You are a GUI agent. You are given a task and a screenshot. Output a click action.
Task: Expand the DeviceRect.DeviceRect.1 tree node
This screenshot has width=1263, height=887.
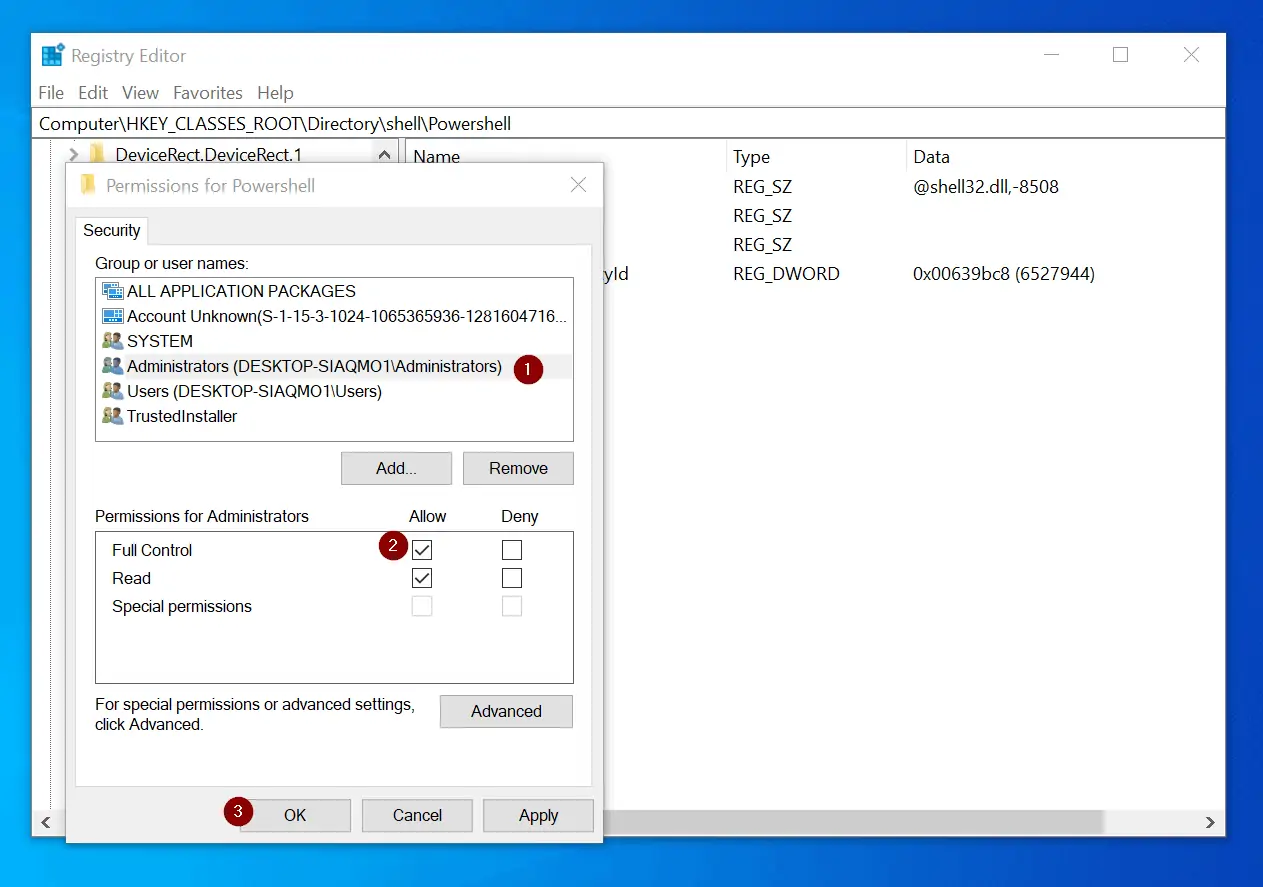(72, 154)
